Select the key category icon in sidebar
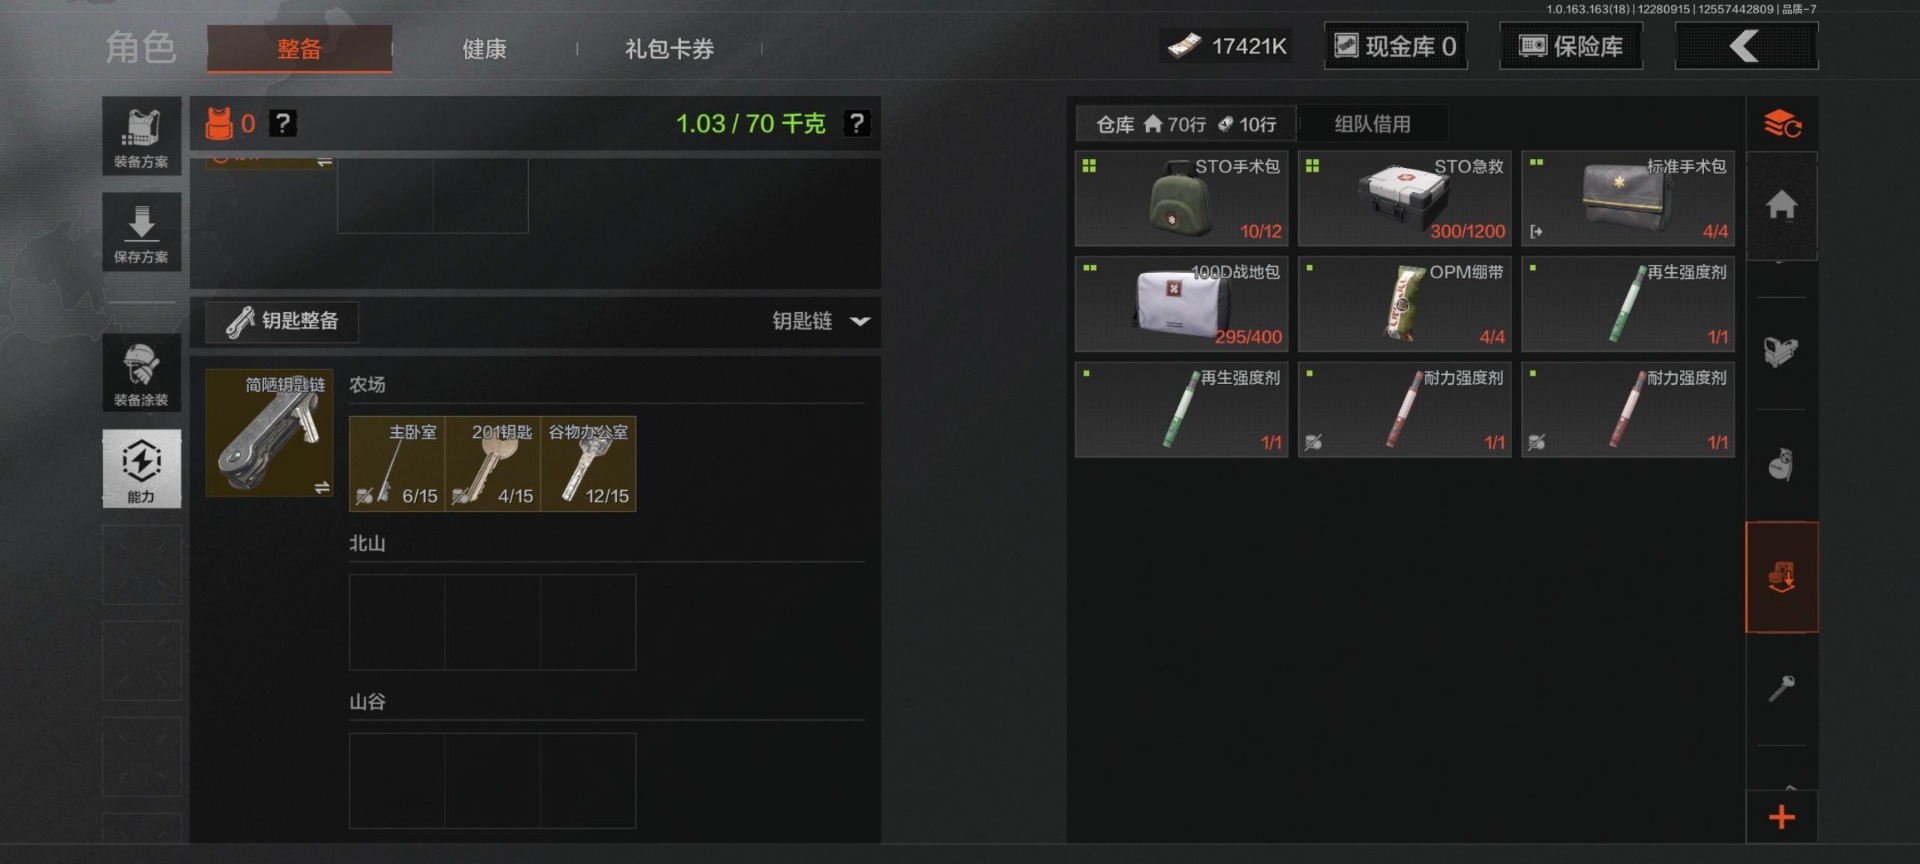The width and height of the screenshot is (1920, 864). coord(1781,688)
